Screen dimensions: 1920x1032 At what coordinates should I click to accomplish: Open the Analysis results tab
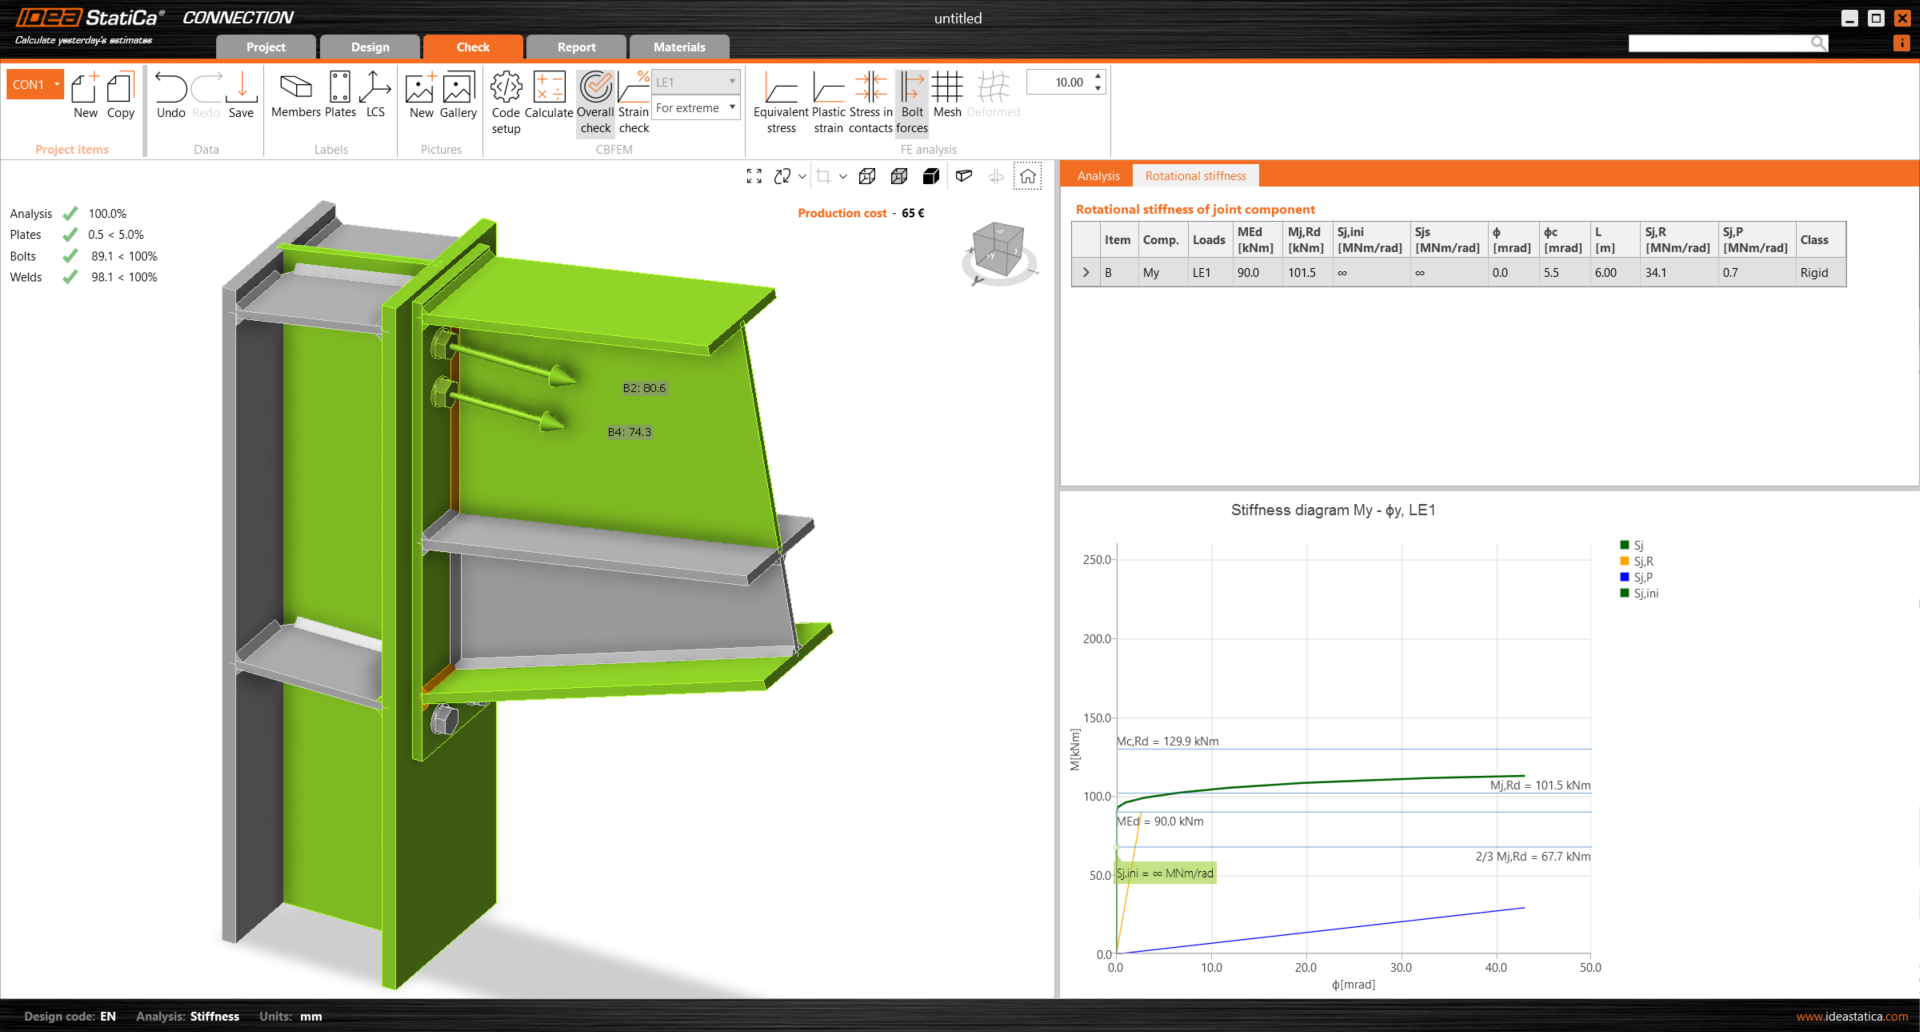point(1098,176)
